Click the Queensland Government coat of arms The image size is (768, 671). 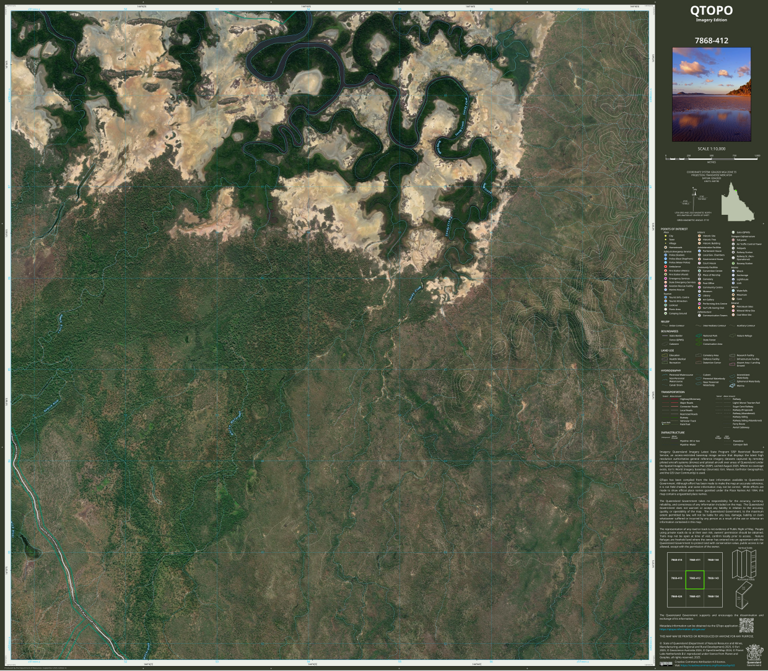(754, 655)
